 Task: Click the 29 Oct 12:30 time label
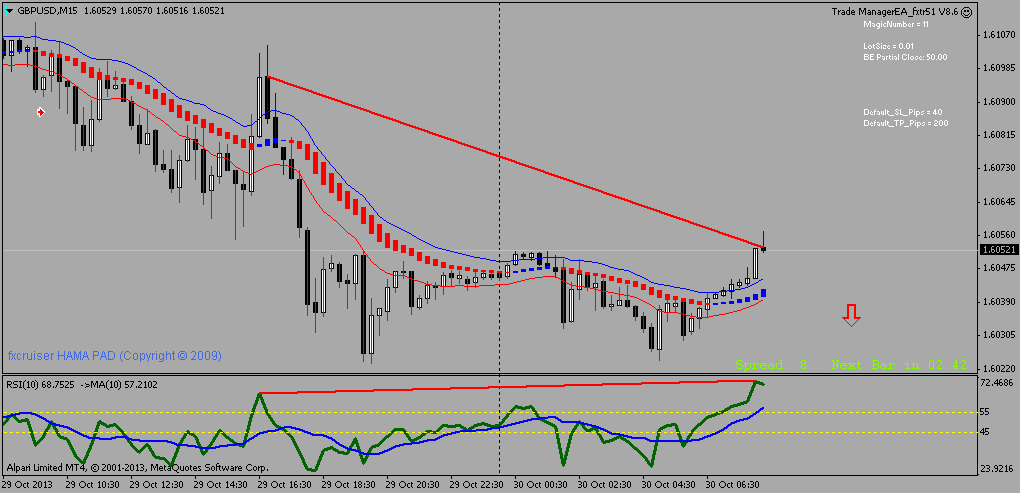coord(155,485)
